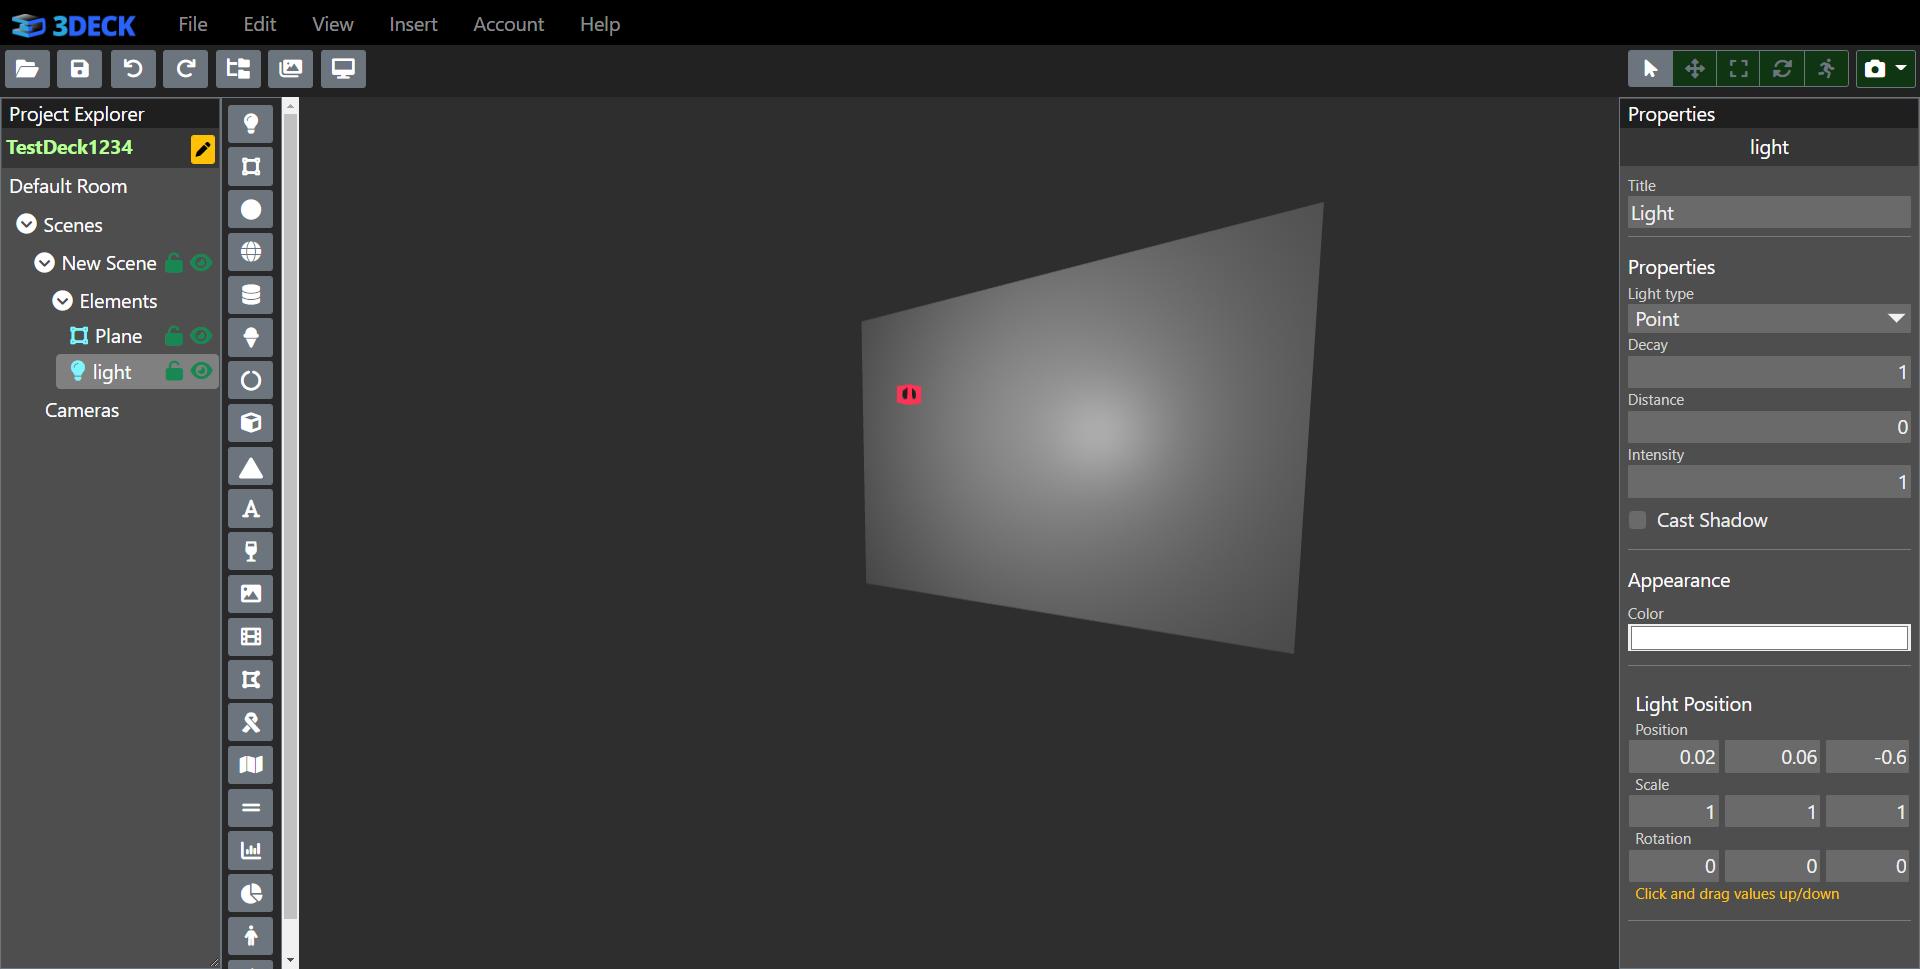Click the Undo arrow icon

pos(133,69)
